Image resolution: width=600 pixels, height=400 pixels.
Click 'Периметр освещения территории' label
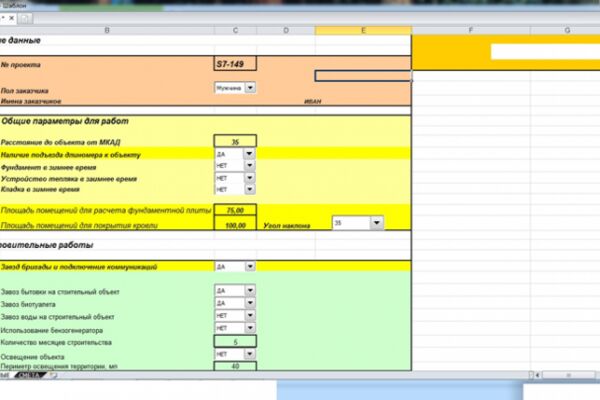tap(59, 366)
